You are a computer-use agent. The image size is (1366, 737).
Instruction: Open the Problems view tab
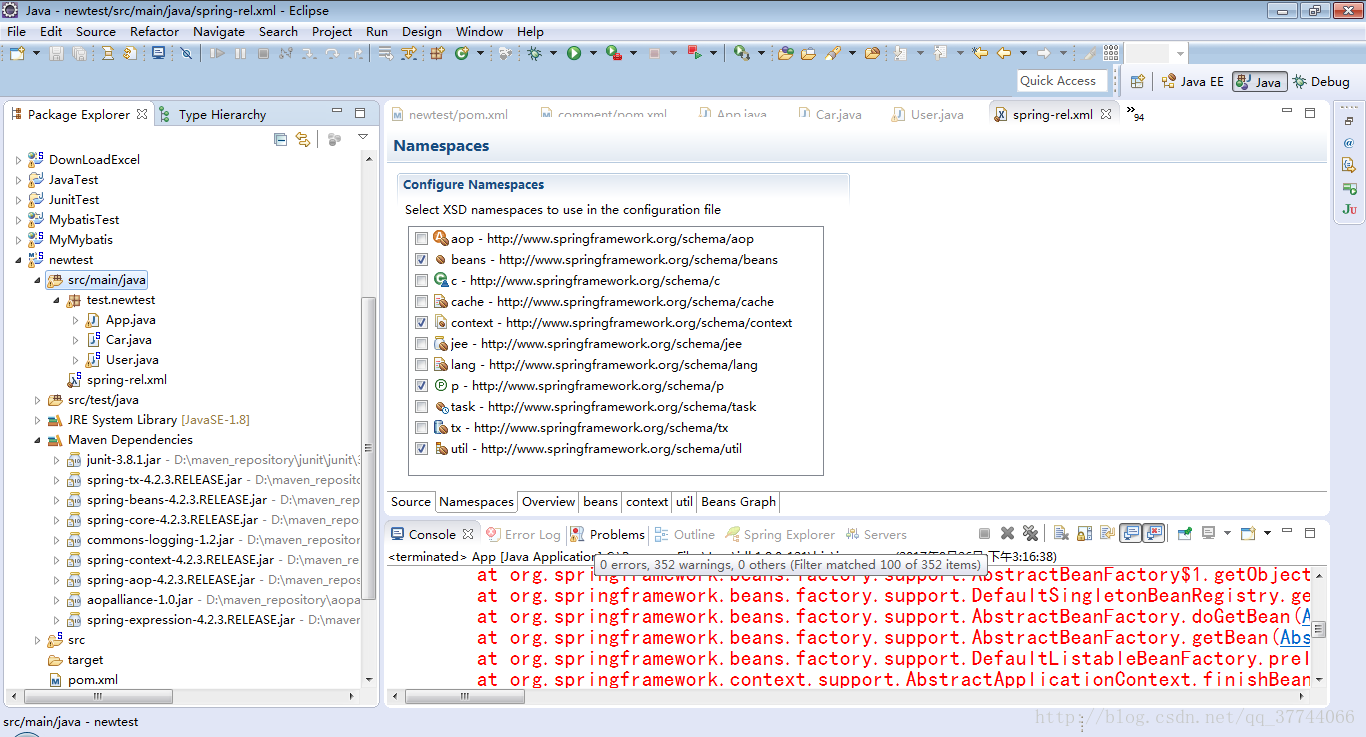[x=607, y=534]
